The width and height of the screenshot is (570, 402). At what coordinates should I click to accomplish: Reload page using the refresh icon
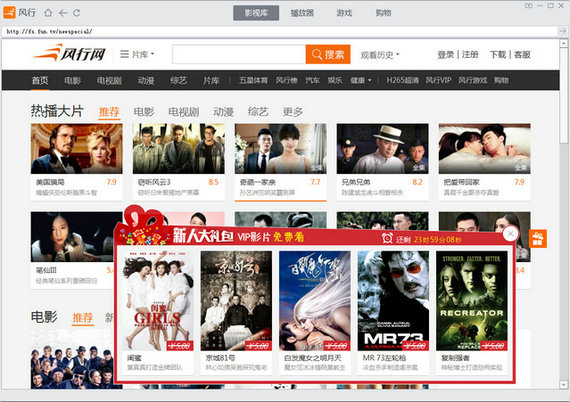76,13
